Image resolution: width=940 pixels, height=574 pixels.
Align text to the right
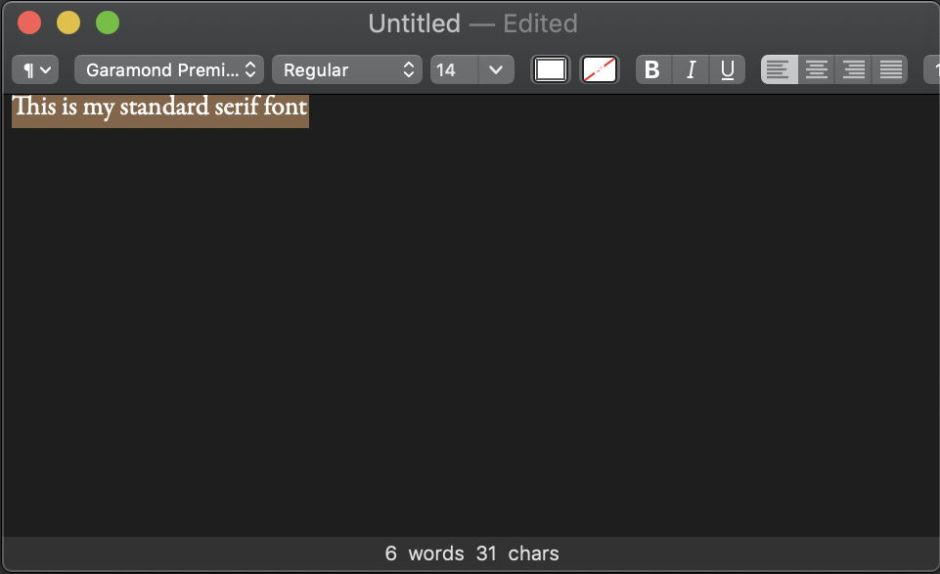(x=853, y=70)
